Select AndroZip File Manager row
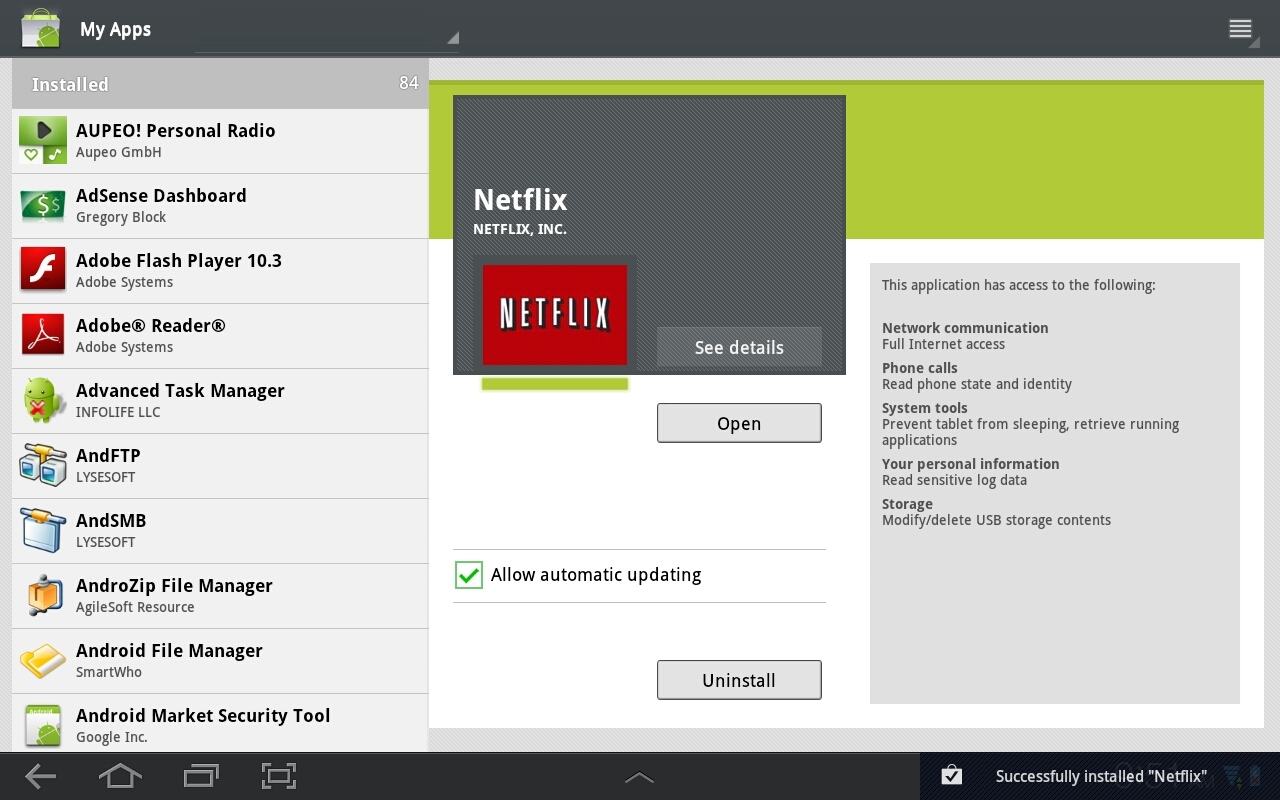Image resolution: width=1280 pixels, height=800 pixels. tap(220, 596)
